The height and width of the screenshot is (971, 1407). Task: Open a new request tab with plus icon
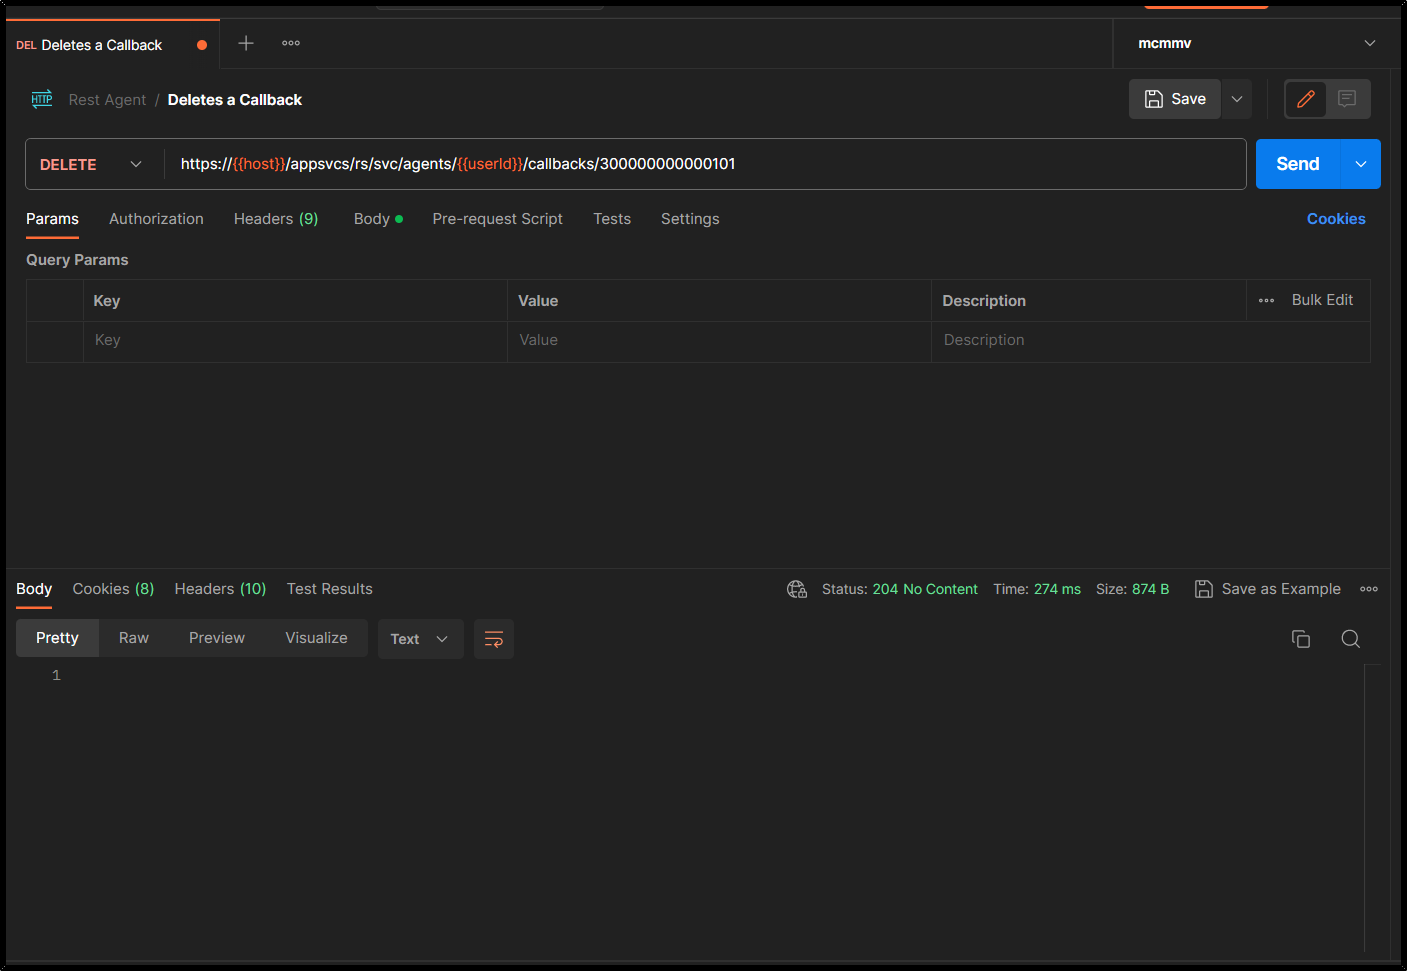246,43
